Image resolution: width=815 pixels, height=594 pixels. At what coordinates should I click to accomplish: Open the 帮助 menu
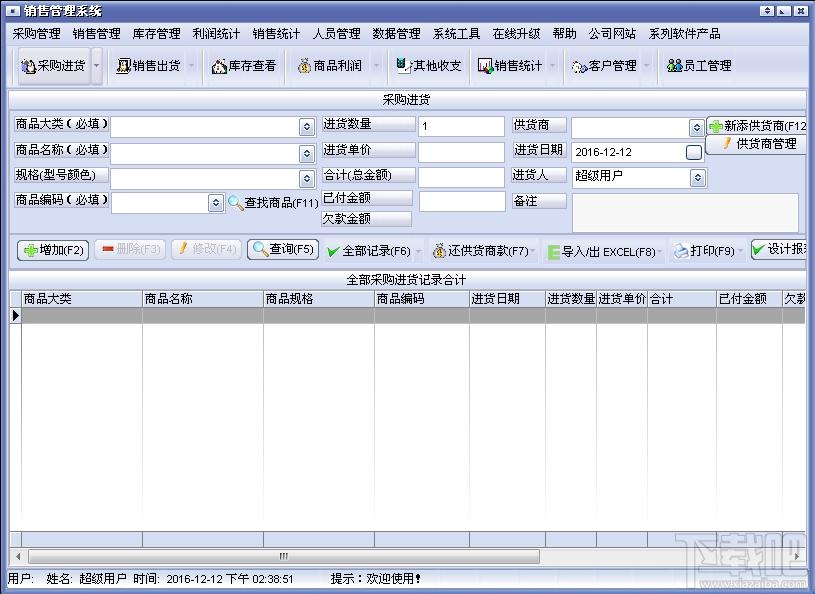[x=564, y=34]
